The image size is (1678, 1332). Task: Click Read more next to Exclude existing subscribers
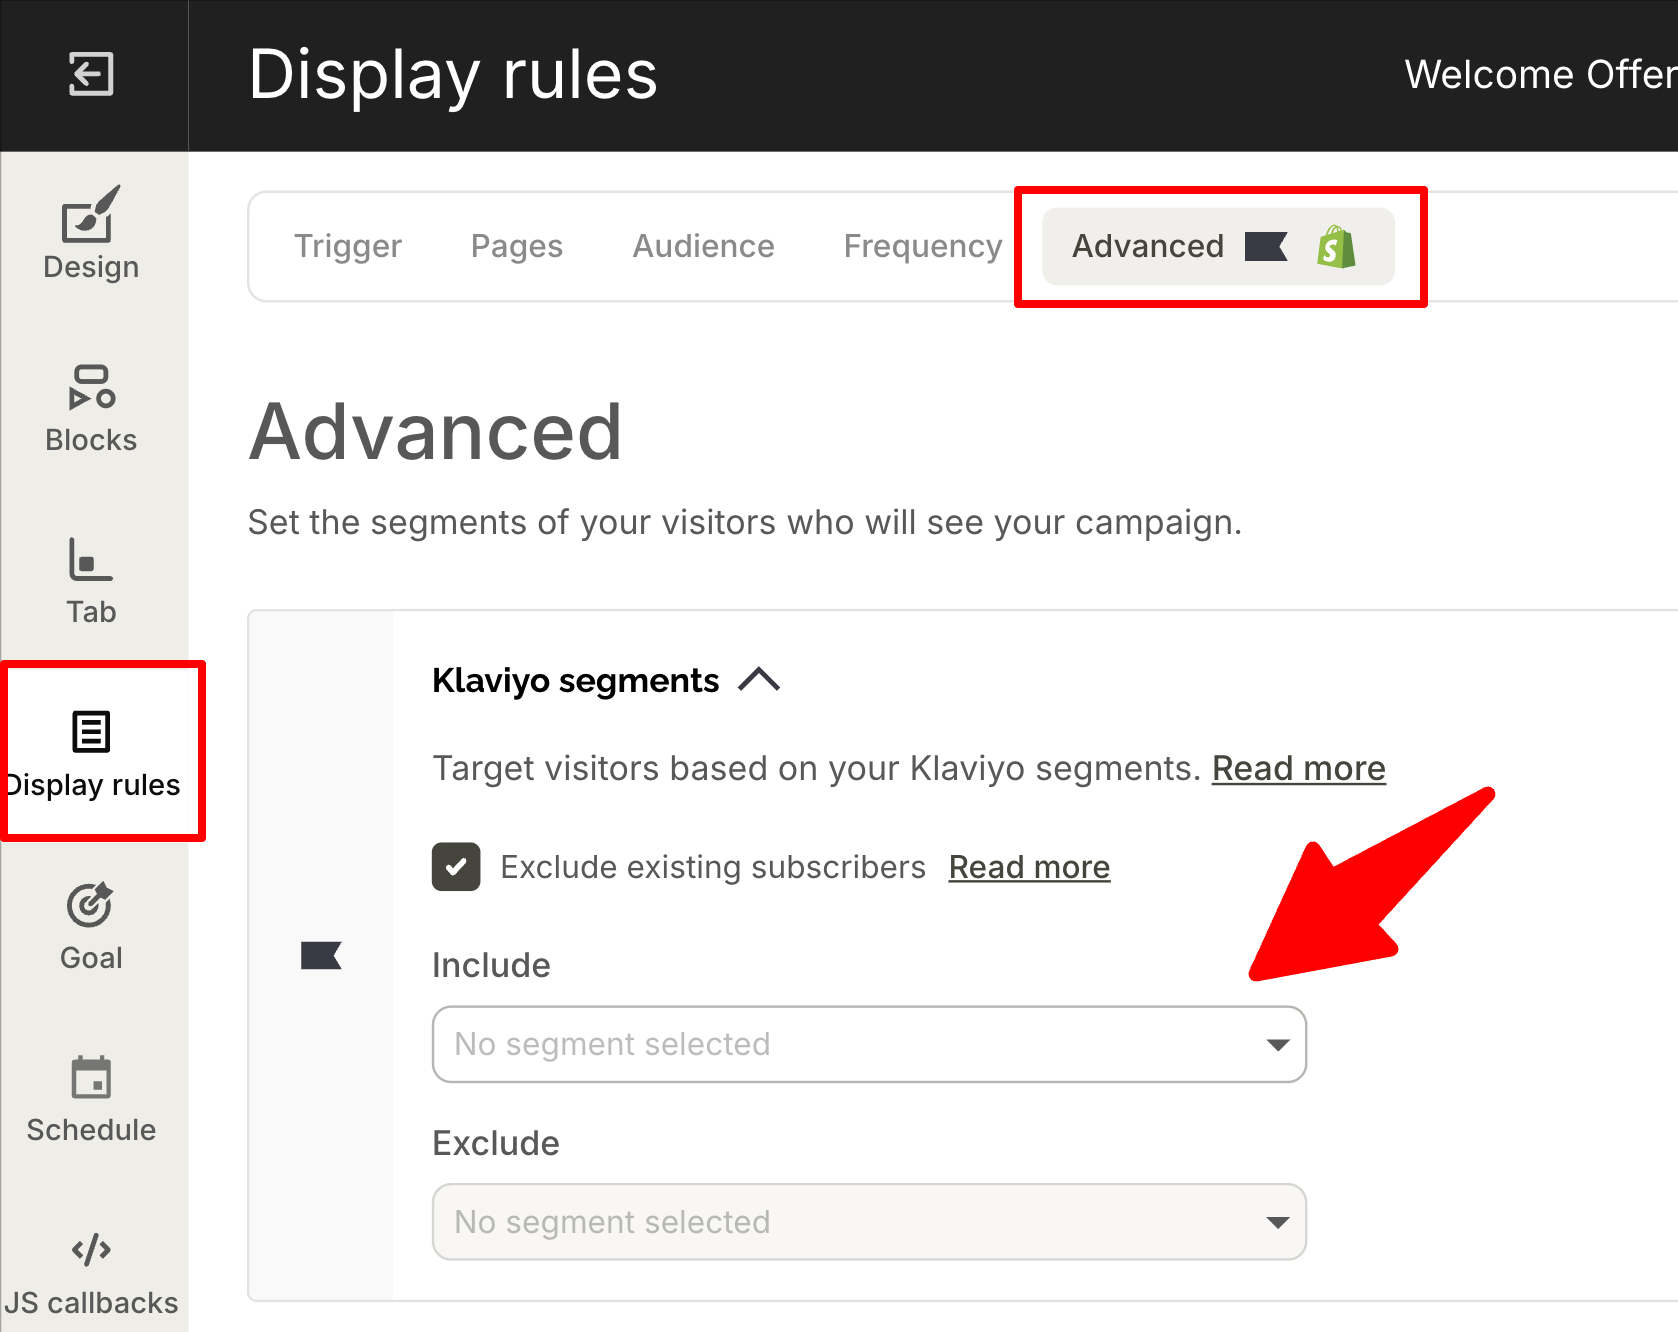pos(1029,867)
